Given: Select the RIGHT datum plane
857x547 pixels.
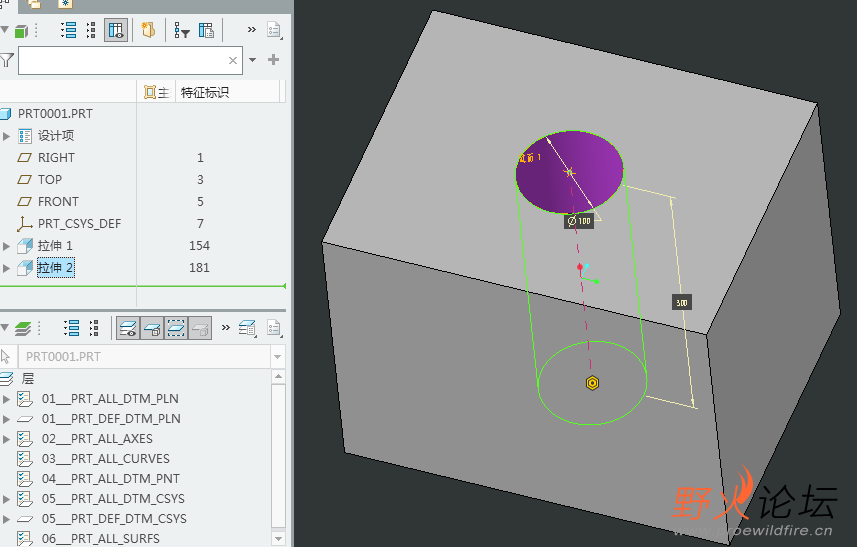Looking at the screenshot, I should pos(56,158).
